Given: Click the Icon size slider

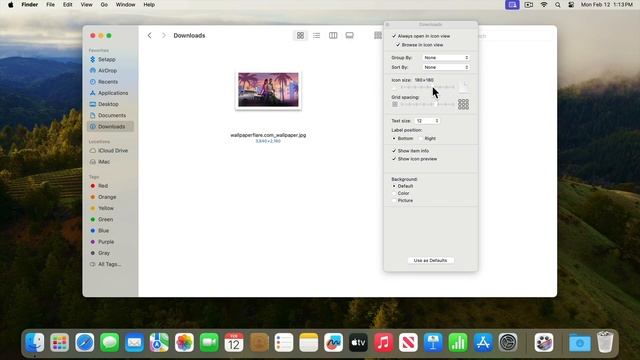Looking at the screenshot, I should click(428, 87).
